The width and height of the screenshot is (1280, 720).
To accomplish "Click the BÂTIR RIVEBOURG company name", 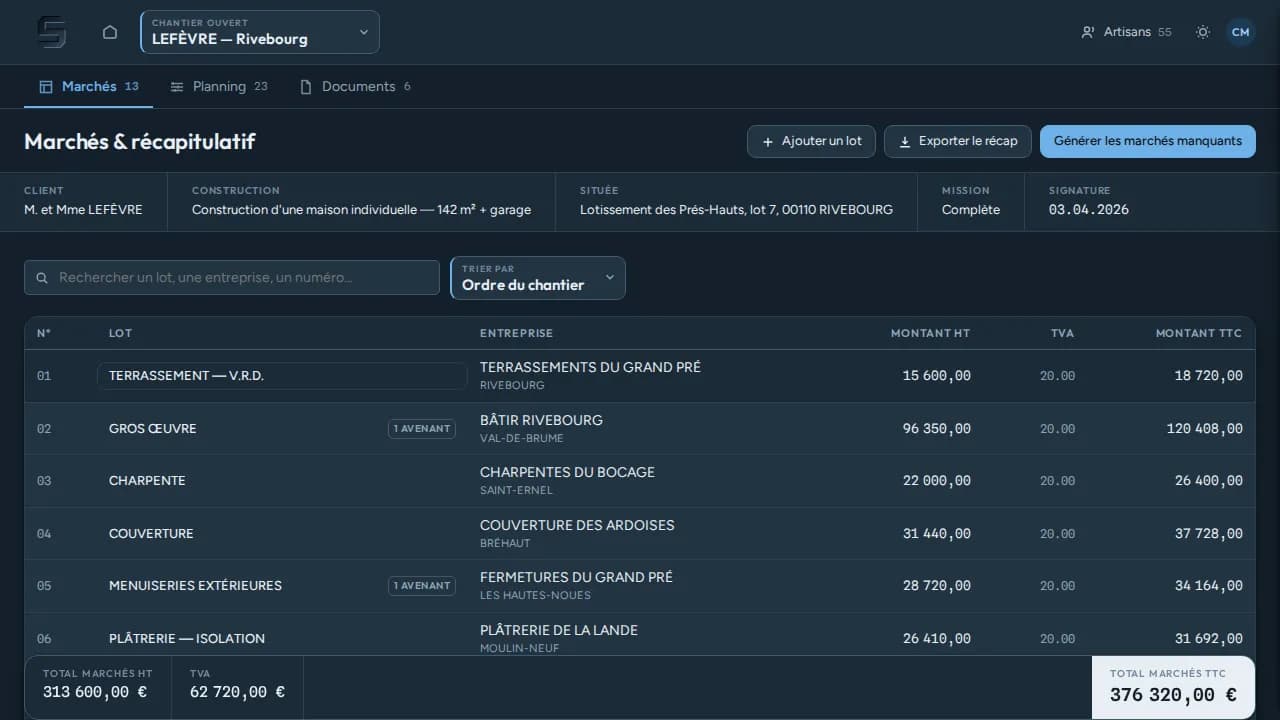I will pyautogui.click(x=541, y=420).
